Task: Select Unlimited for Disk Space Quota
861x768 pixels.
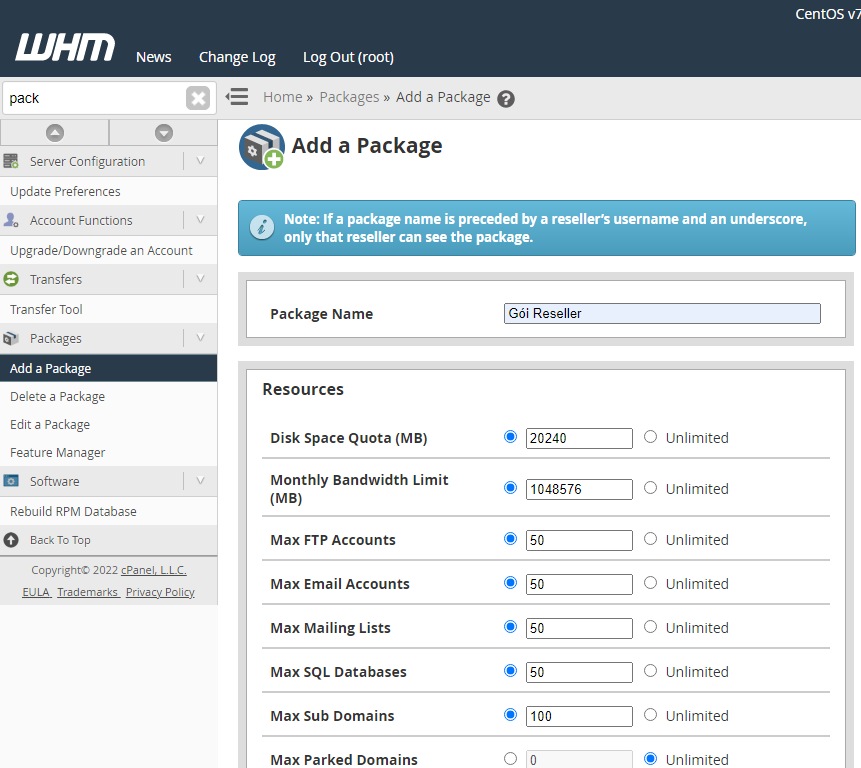Action: tap(651, 437)
